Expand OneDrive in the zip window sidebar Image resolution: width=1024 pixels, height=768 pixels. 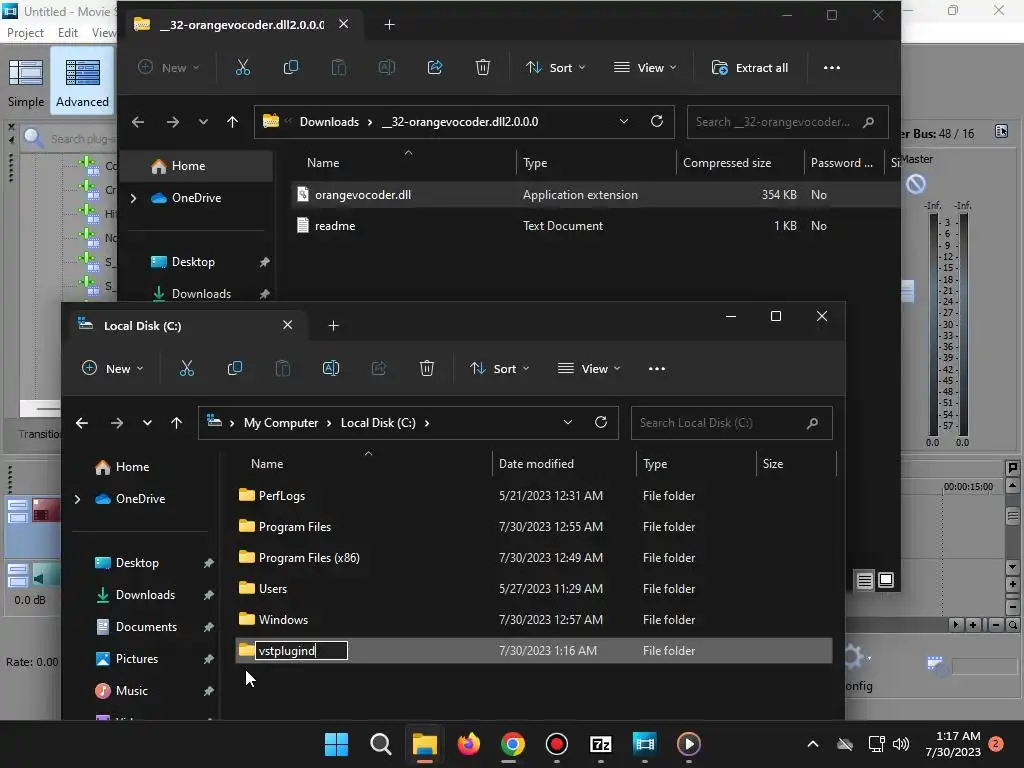point(133,198)
